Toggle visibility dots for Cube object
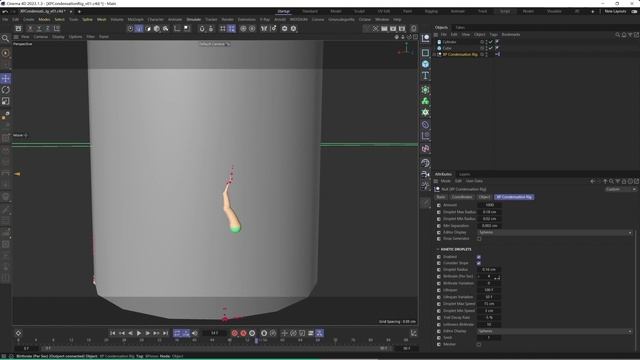 pyautogui.click(x=486, y=48)
